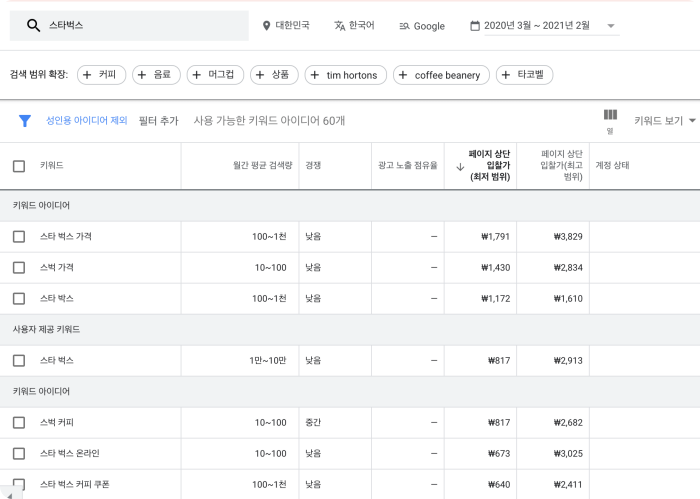
Task: Check the 스타 벅스 가격 row checkbox
Action: 19,237
